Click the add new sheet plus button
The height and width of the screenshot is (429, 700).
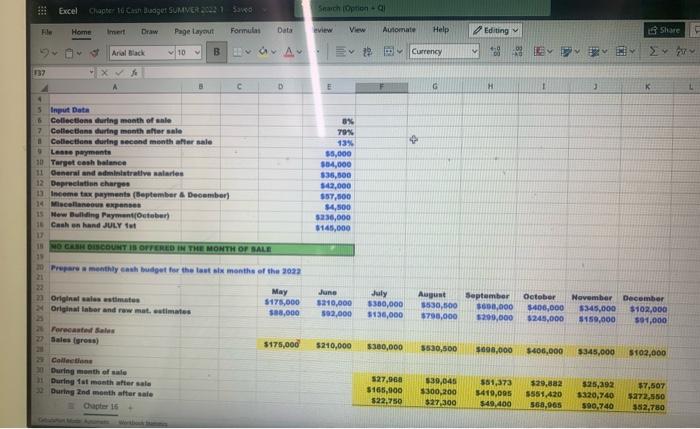tap(130, 407)
